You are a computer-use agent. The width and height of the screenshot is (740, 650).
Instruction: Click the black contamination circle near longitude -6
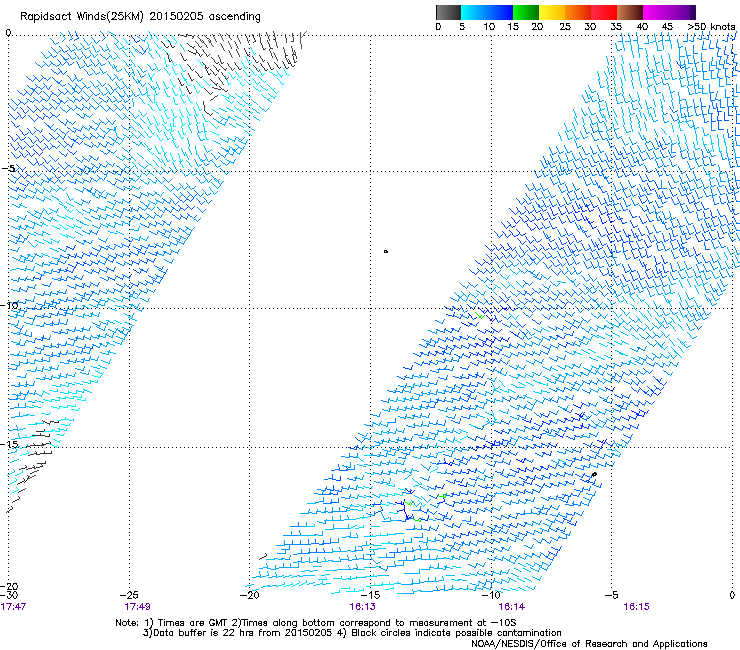[x=594, y=474]
